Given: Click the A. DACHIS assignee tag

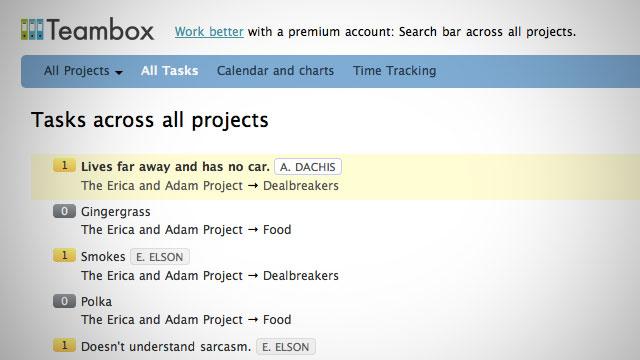Looking at the screenshot, I should [308, 167].
